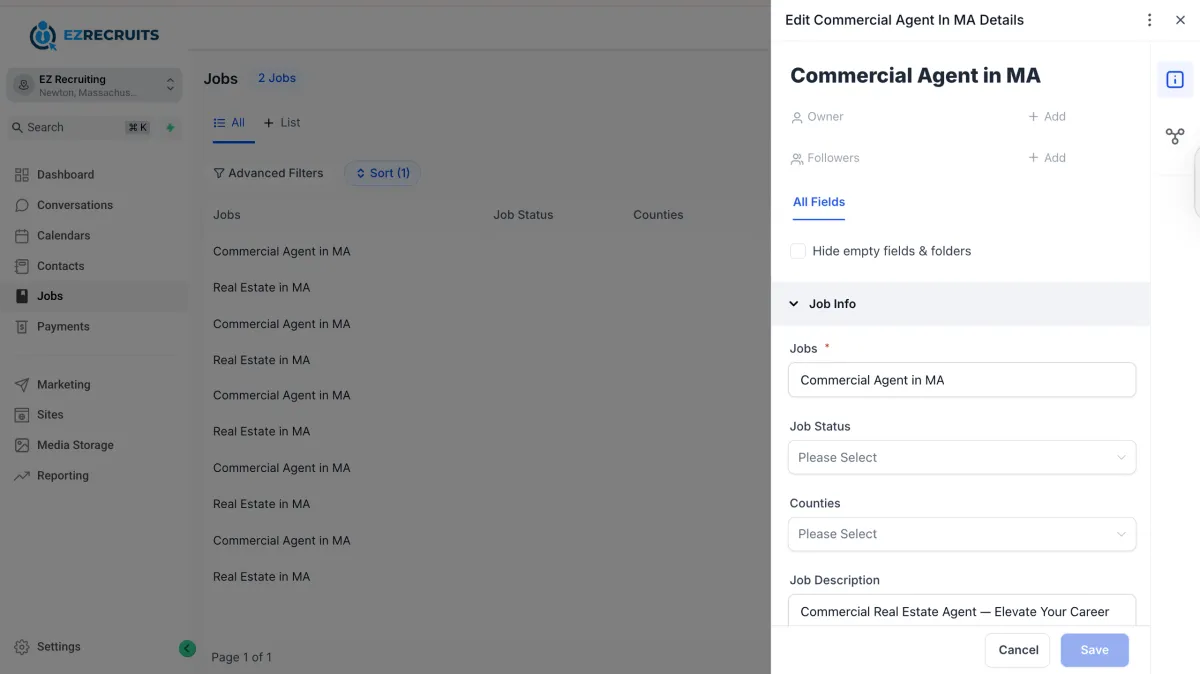The height and width of the screenshot is (674, 1200).
Task: Click the Settings gear in sidebar
Action: point(22,647)
